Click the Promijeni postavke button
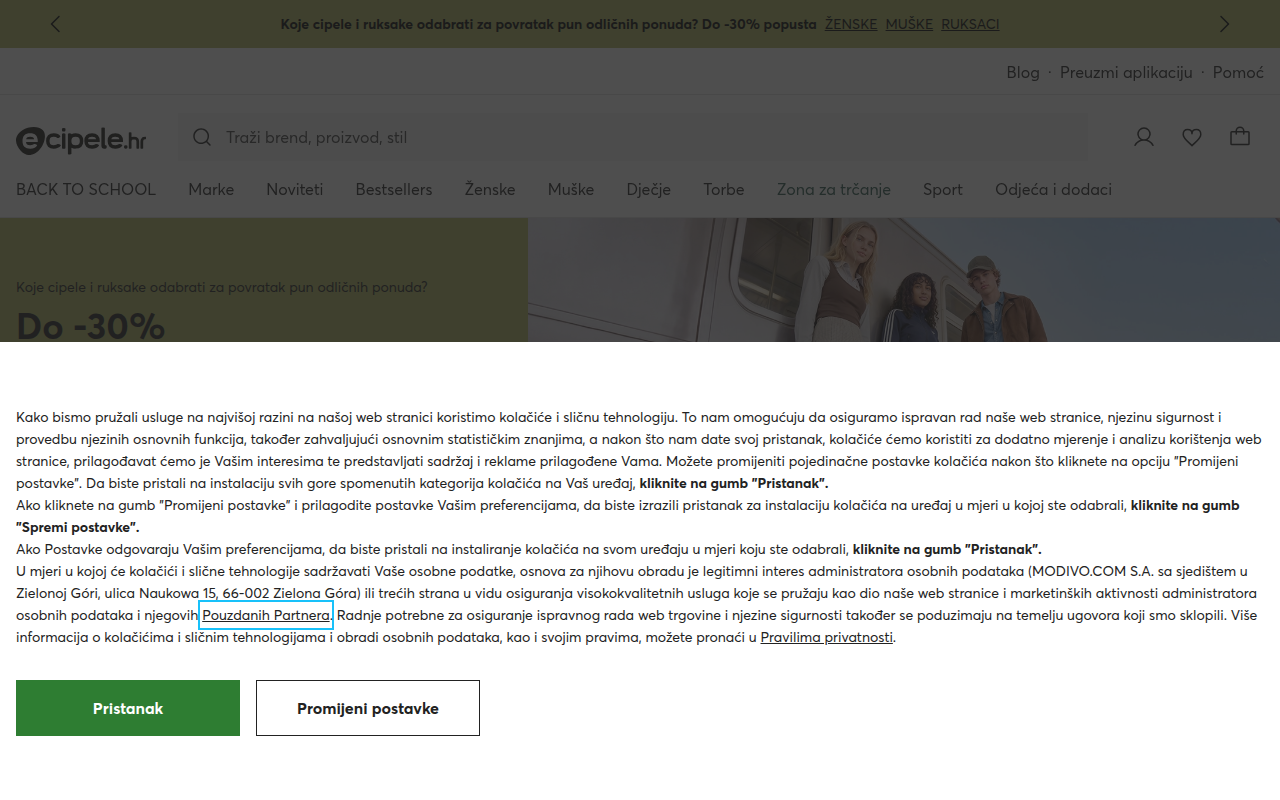Screen dimensions: 1280x800 tap(368, 708)
